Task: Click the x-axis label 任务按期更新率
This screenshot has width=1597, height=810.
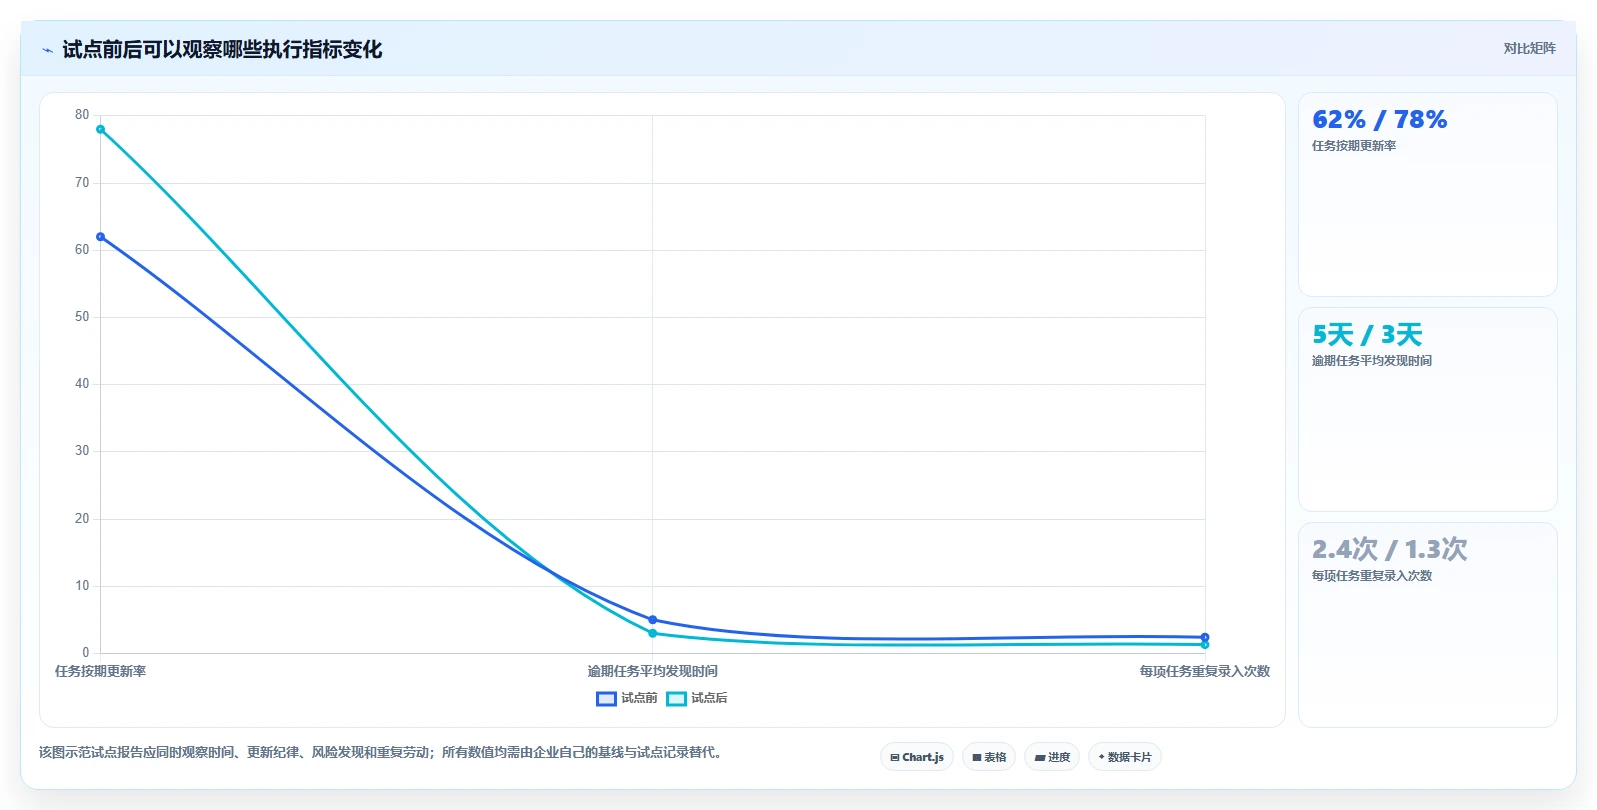Action: click(100, 671)
